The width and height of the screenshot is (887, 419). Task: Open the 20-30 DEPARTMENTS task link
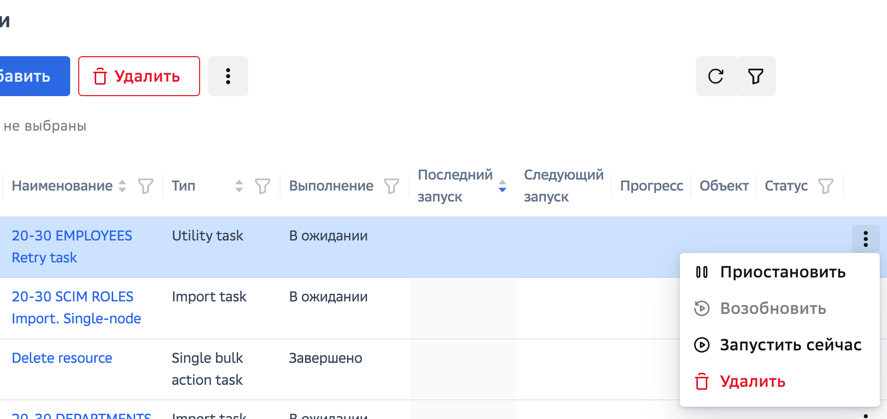81,415
